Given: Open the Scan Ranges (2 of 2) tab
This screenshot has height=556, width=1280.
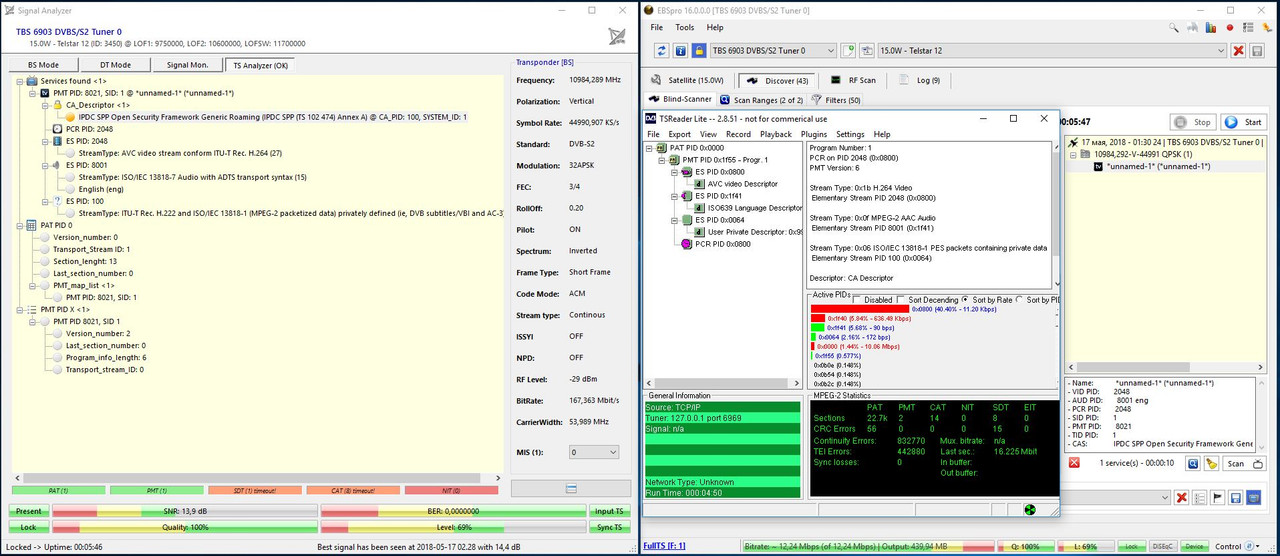Looking at the screenshot, I should [760, 99].
